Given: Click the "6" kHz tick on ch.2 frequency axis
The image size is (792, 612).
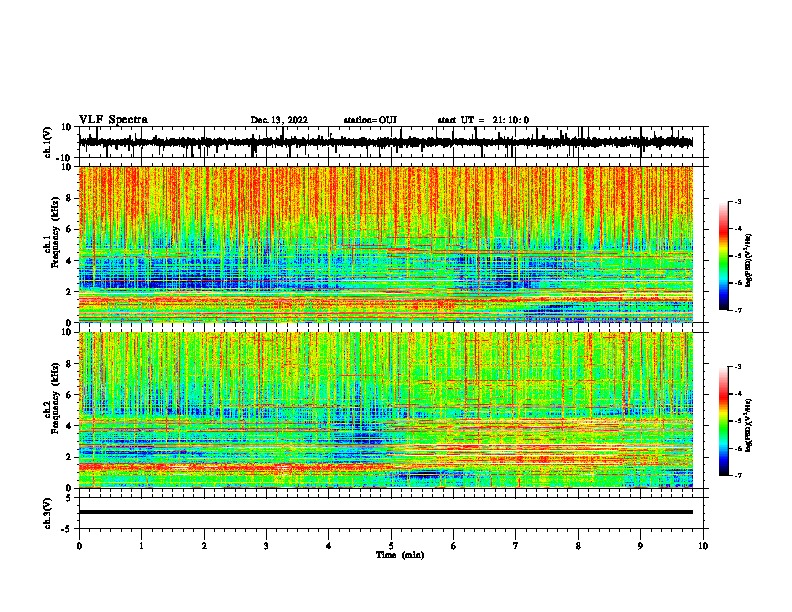Looking at the screenshot, I should (69, 395).
